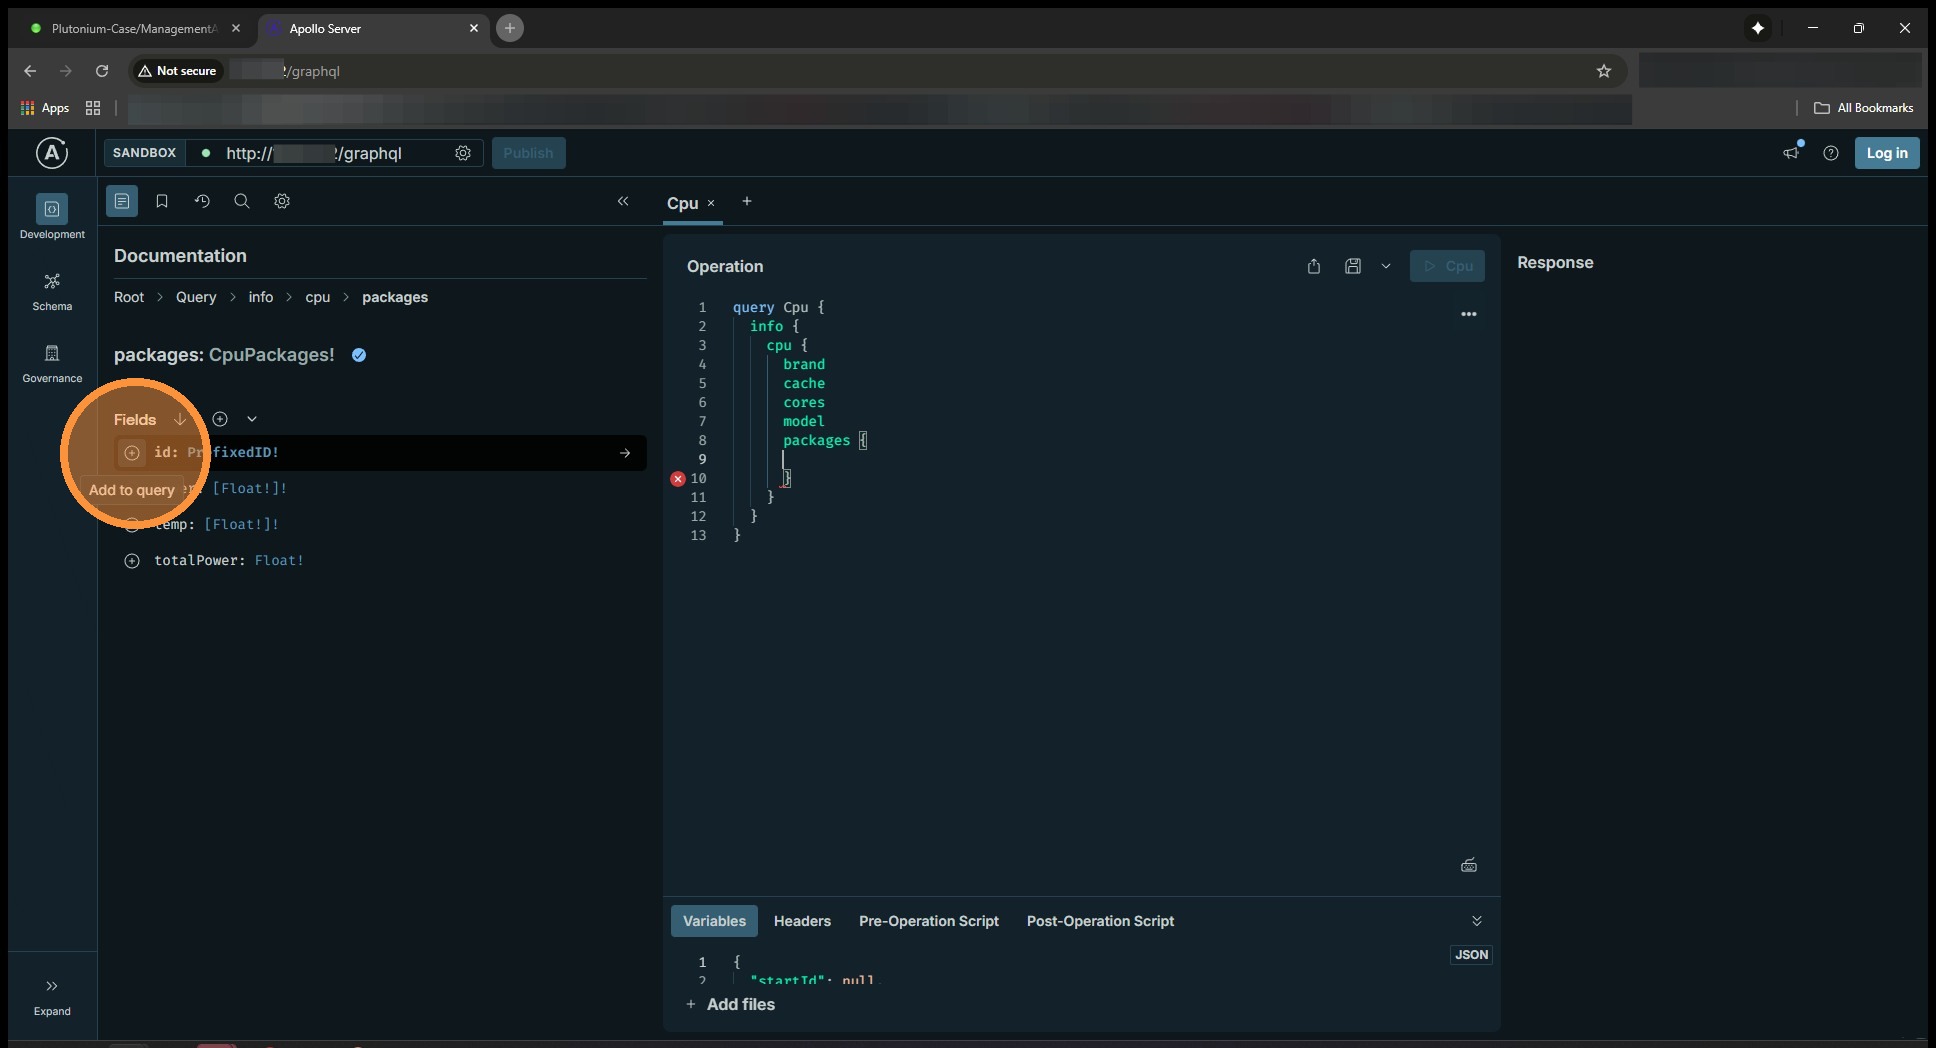Open operation history icon
The width and height of the screenshot is (1936, 1048).
pyautogui.click(x=202, y=201)
